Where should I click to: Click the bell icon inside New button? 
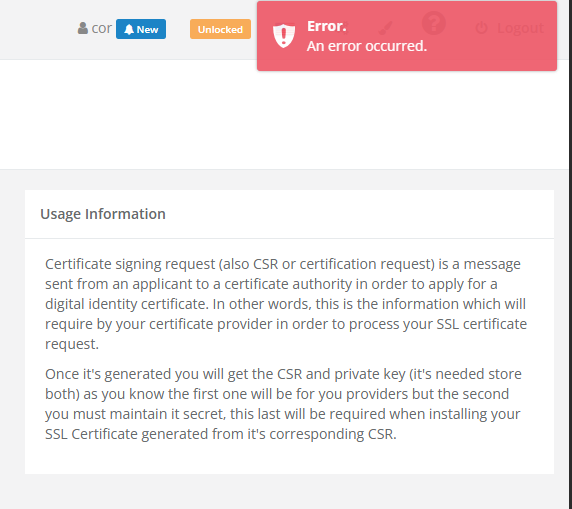(x=129, y=30)
